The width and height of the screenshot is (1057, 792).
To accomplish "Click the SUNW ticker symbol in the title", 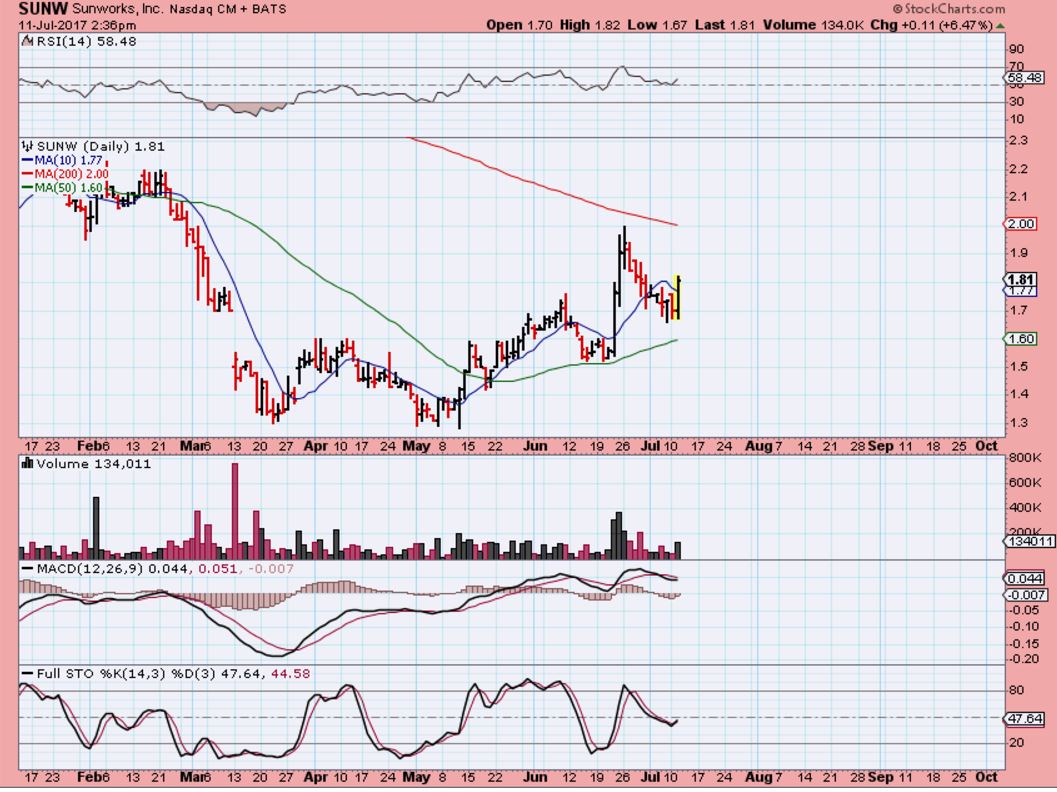I will pos(42,9).
